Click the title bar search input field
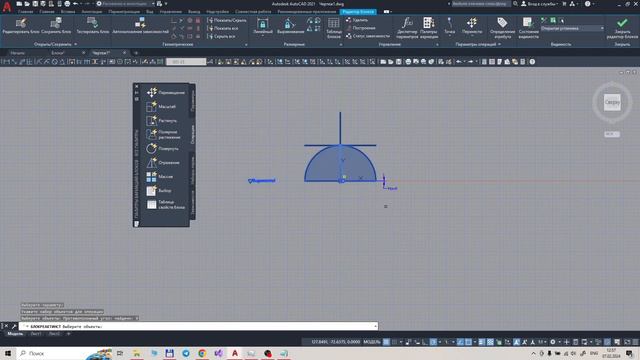 pos(481,4)
